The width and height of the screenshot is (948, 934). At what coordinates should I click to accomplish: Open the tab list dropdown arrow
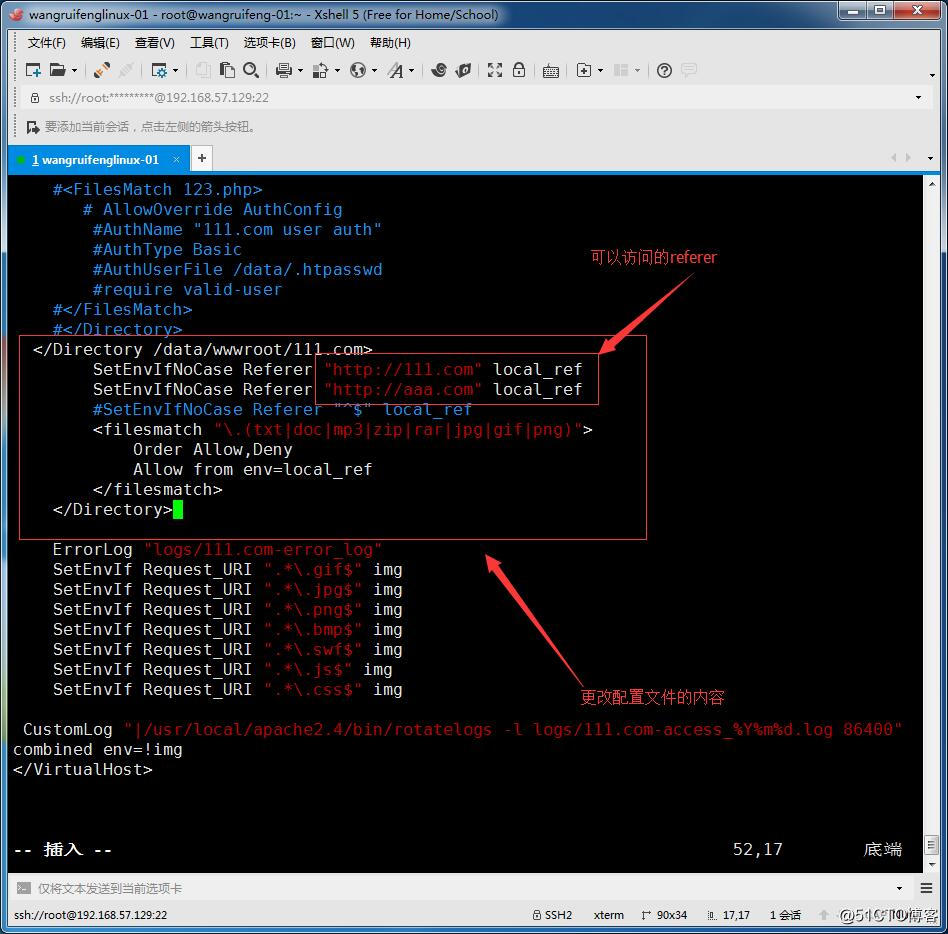(930, 158)
